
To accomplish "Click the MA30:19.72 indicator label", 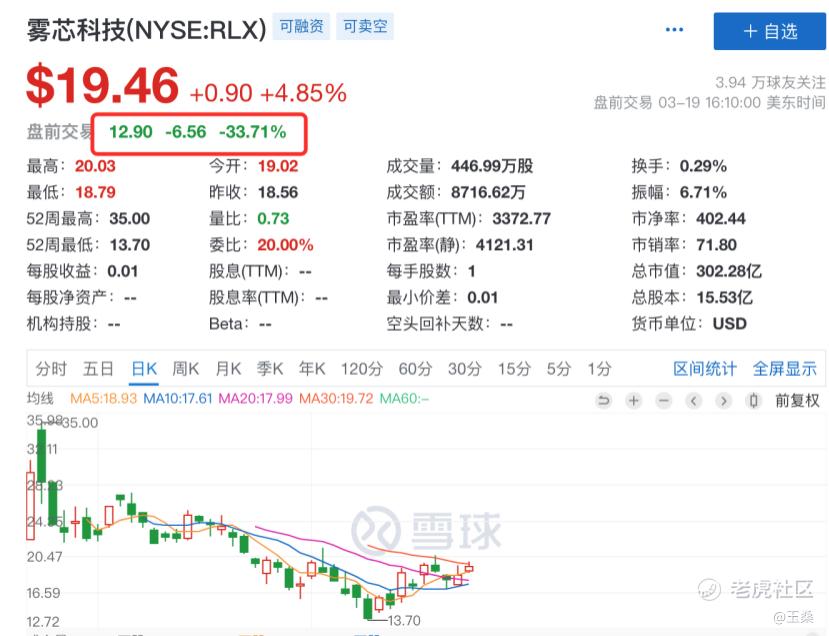I will pyautogui.click(x=336, y=398).
